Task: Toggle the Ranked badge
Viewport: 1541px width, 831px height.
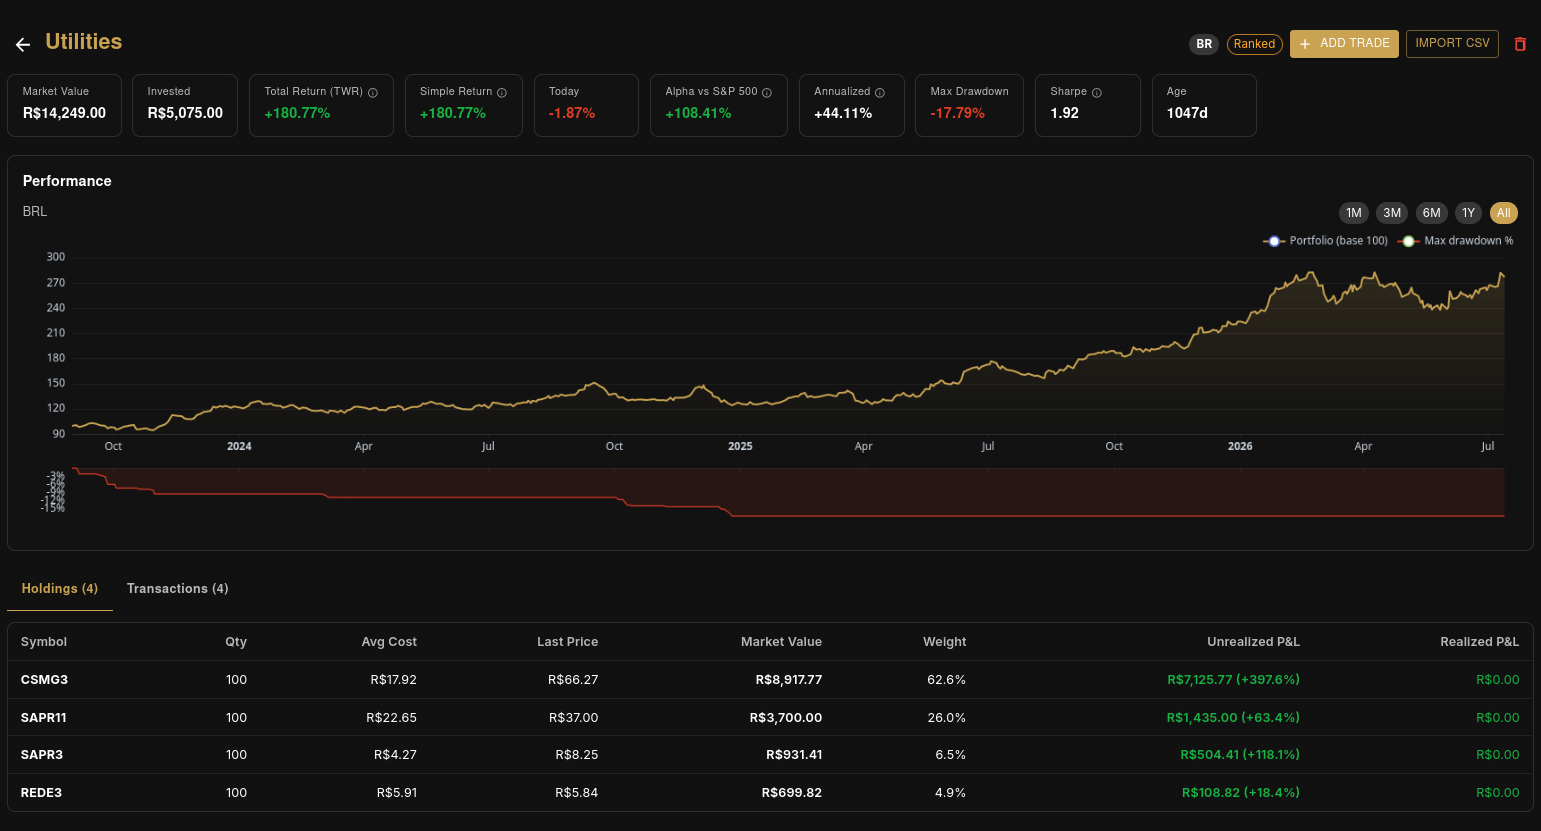Action: pyautogui.click(x=1254, y=44)
